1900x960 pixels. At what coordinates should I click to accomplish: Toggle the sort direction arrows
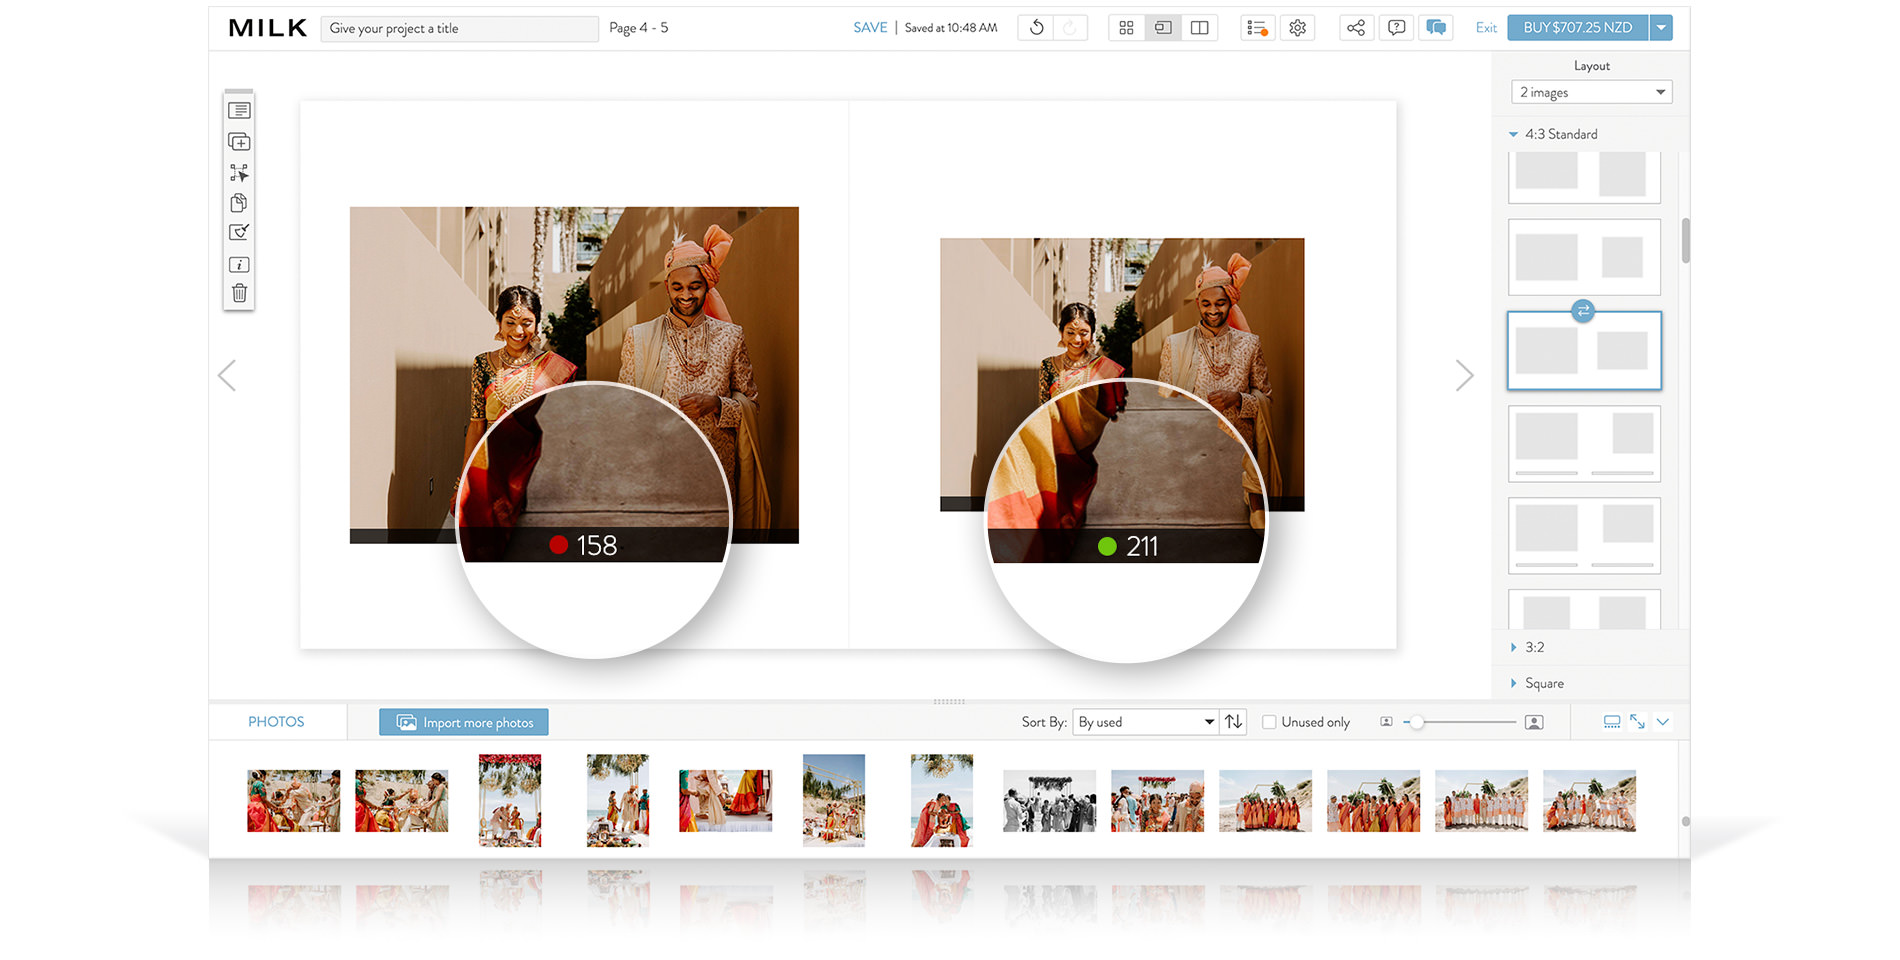click(1234, 721)
